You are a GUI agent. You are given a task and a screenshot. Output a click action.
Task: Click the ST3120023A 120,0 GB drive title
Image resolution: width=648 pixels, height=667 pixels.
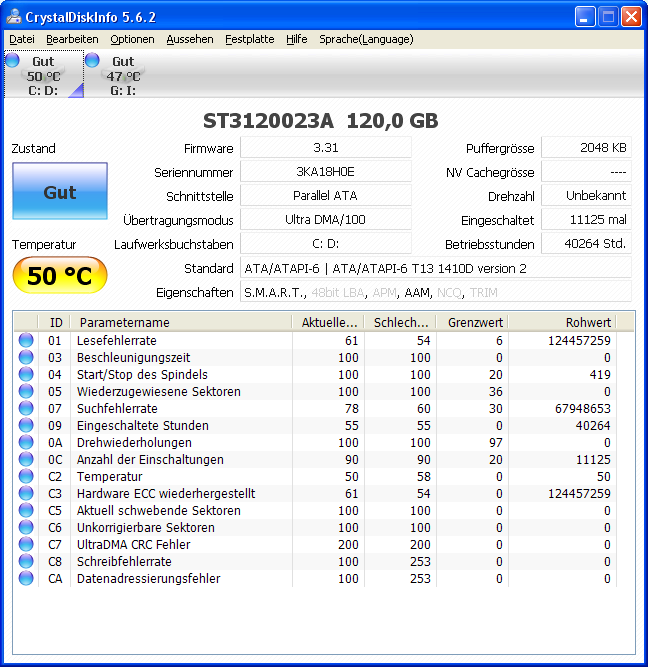point(321,121)
